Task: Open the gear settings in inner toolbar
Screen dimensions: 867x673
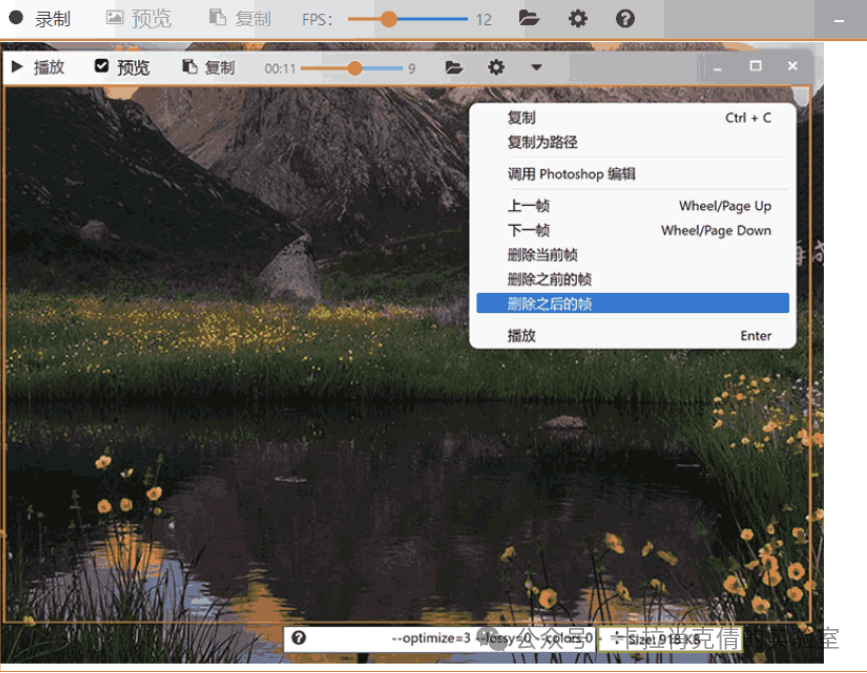Action: [496, 67]
